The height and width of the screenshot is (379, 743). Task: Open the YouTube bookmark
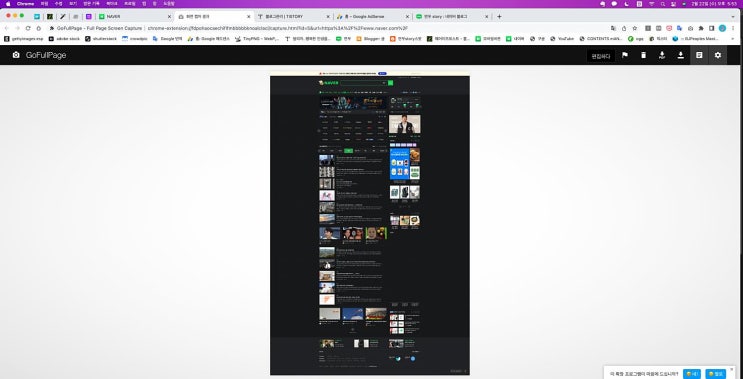562,39
